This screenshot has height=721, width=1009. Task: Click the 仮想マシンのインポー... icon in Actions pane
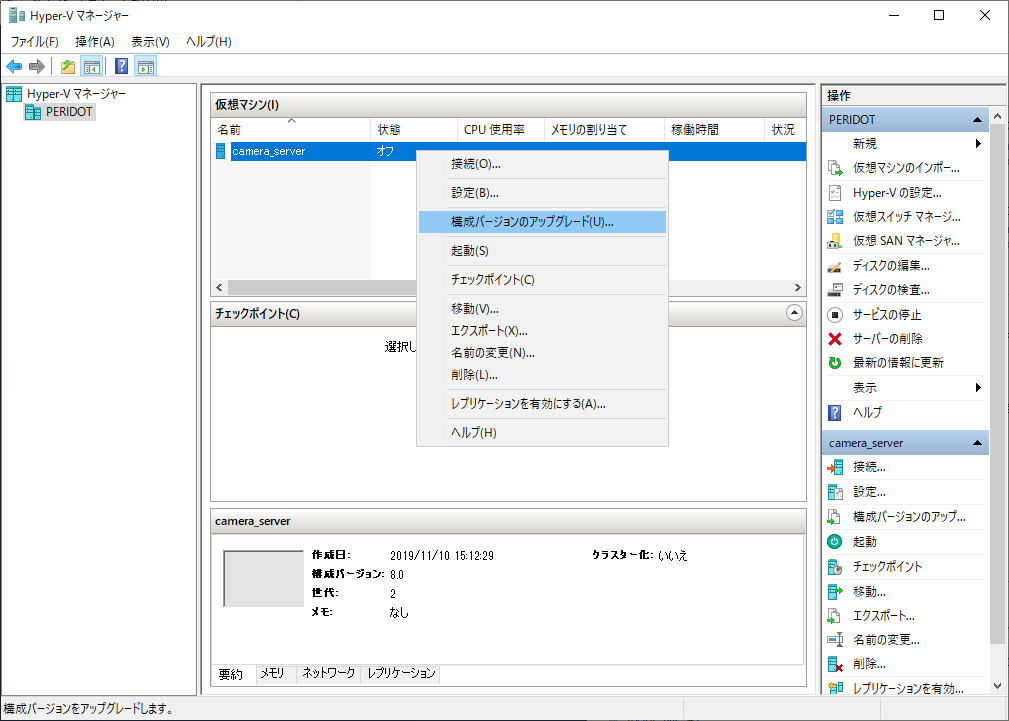click(835, 168)
